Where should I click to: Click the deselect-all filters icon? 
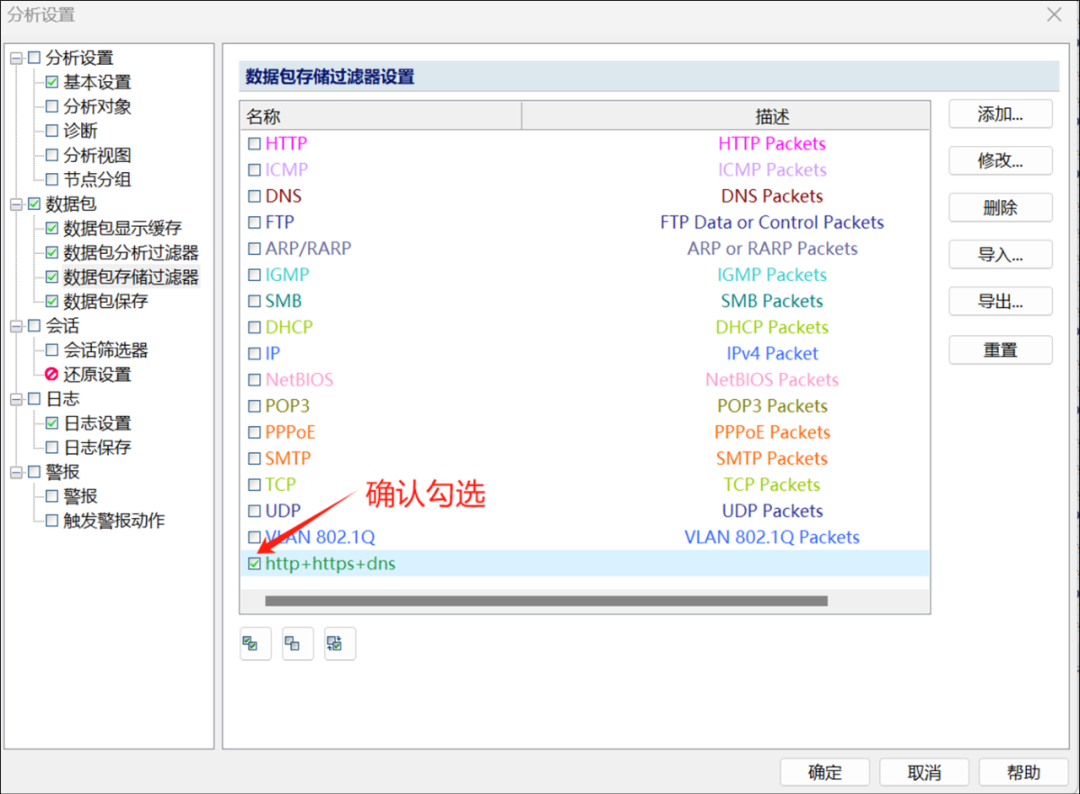(x=297, y=643)
